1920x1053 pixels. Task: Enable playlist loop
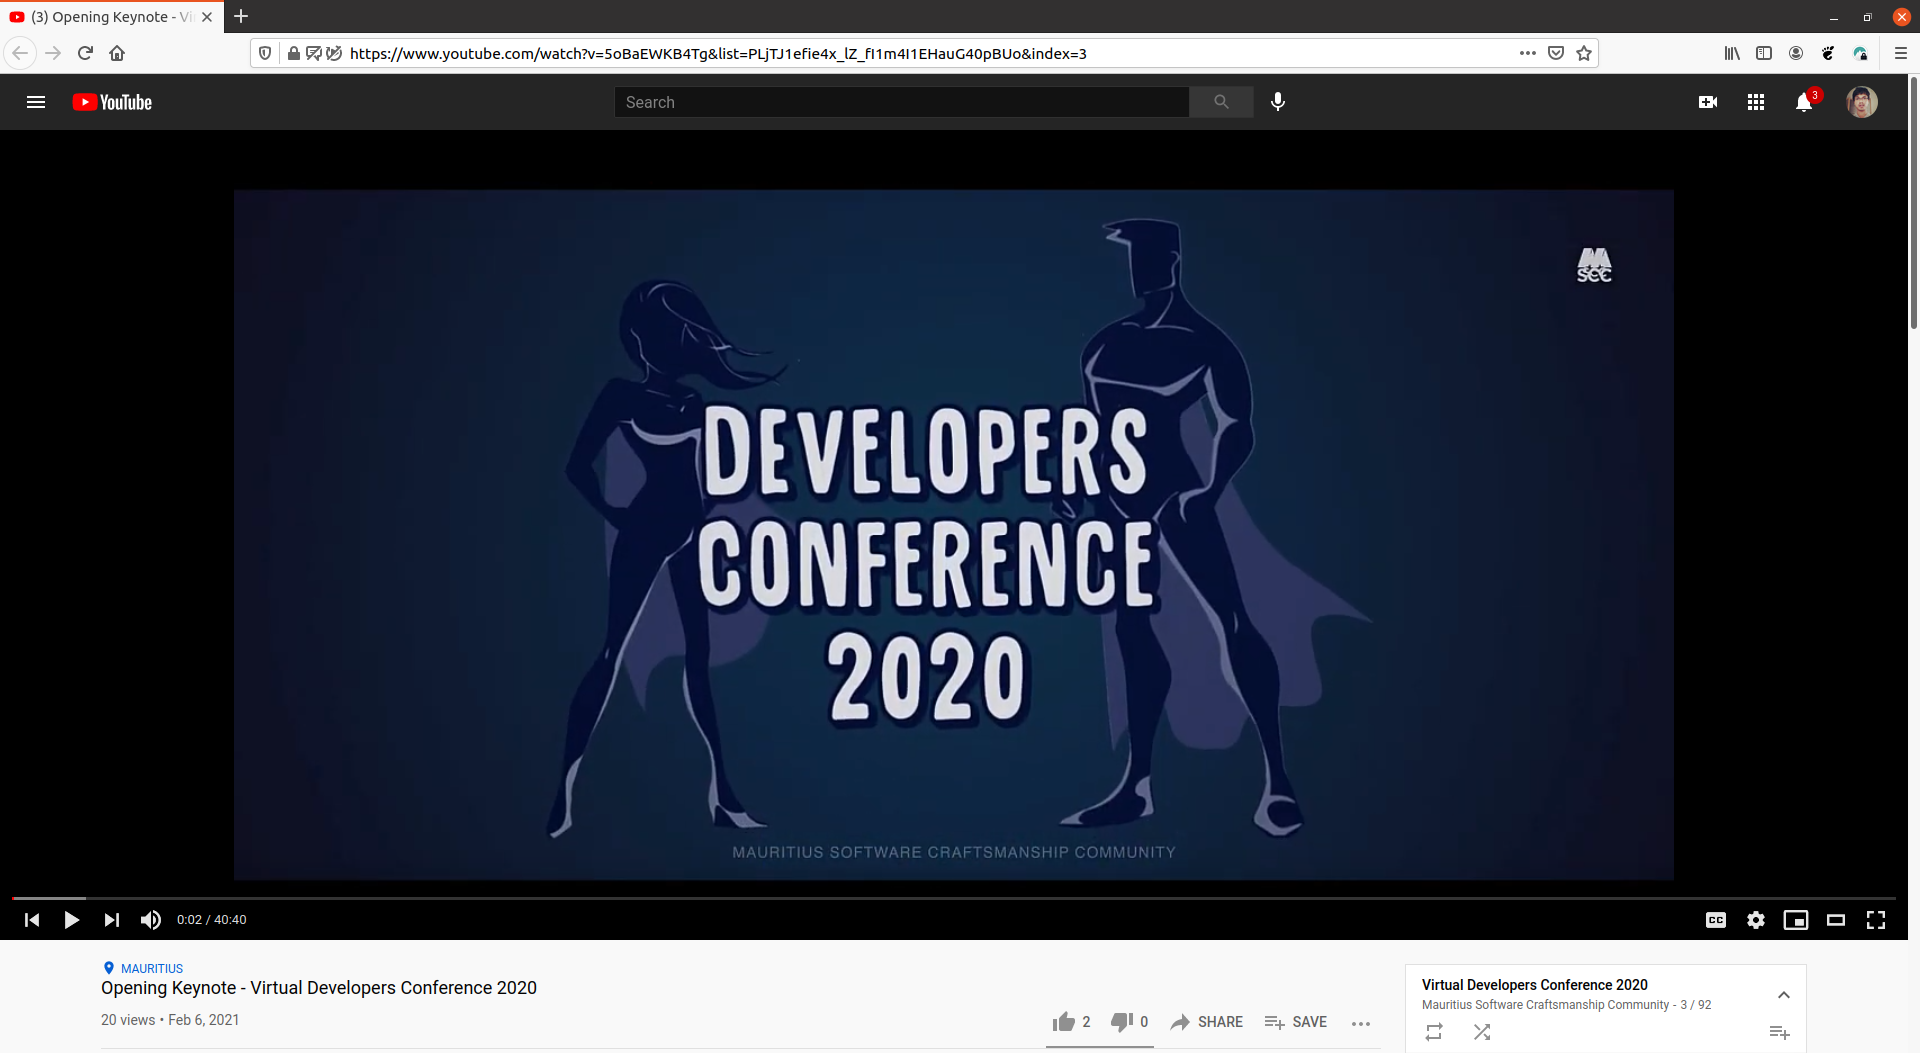click(x=1434, y=1031)
